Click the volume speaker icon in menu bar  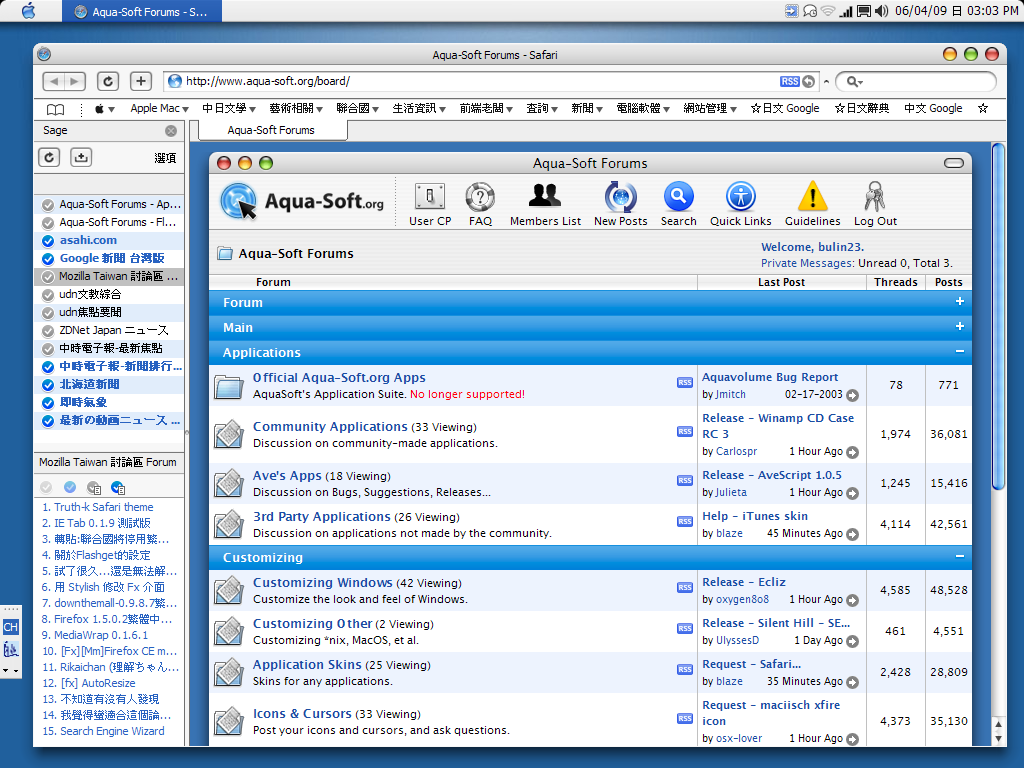881,11
